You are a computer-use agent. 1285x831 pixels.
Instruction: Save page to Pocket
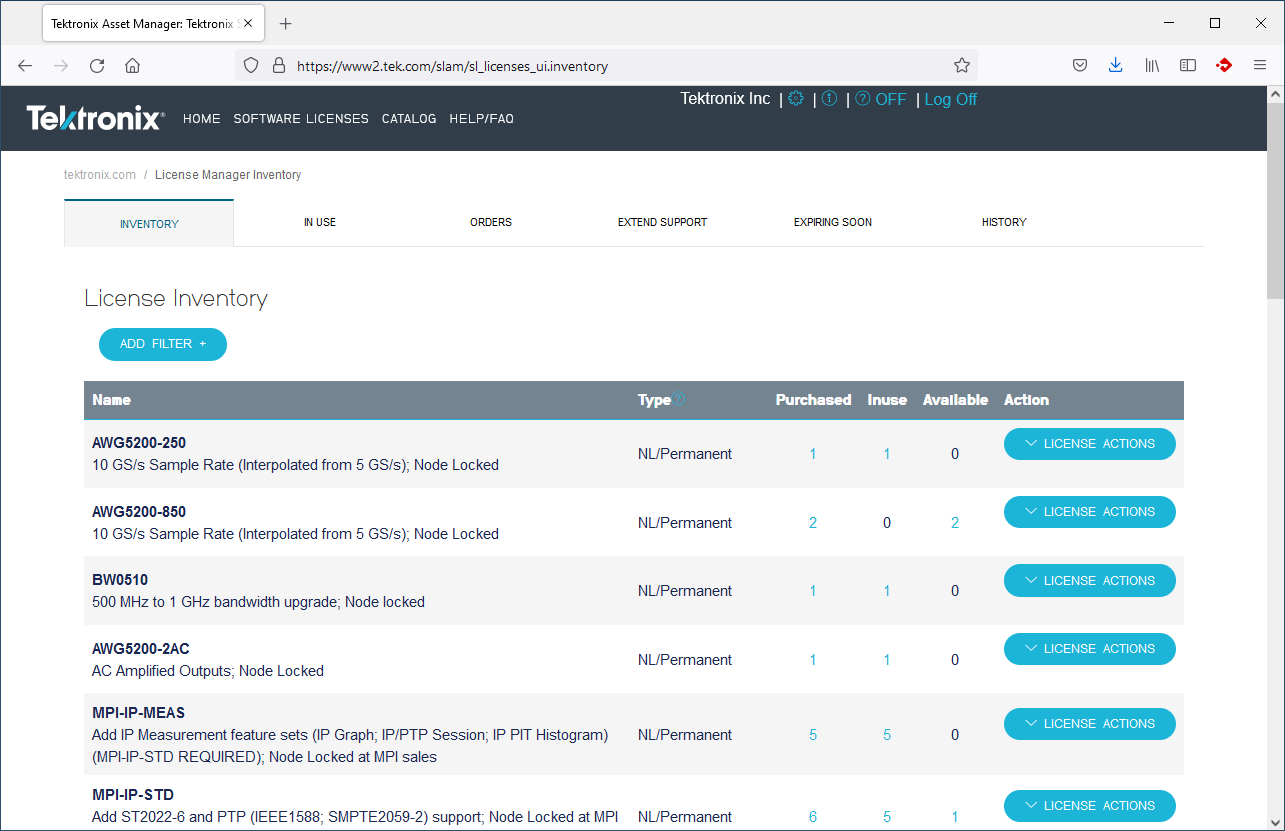click(1080, 66)
